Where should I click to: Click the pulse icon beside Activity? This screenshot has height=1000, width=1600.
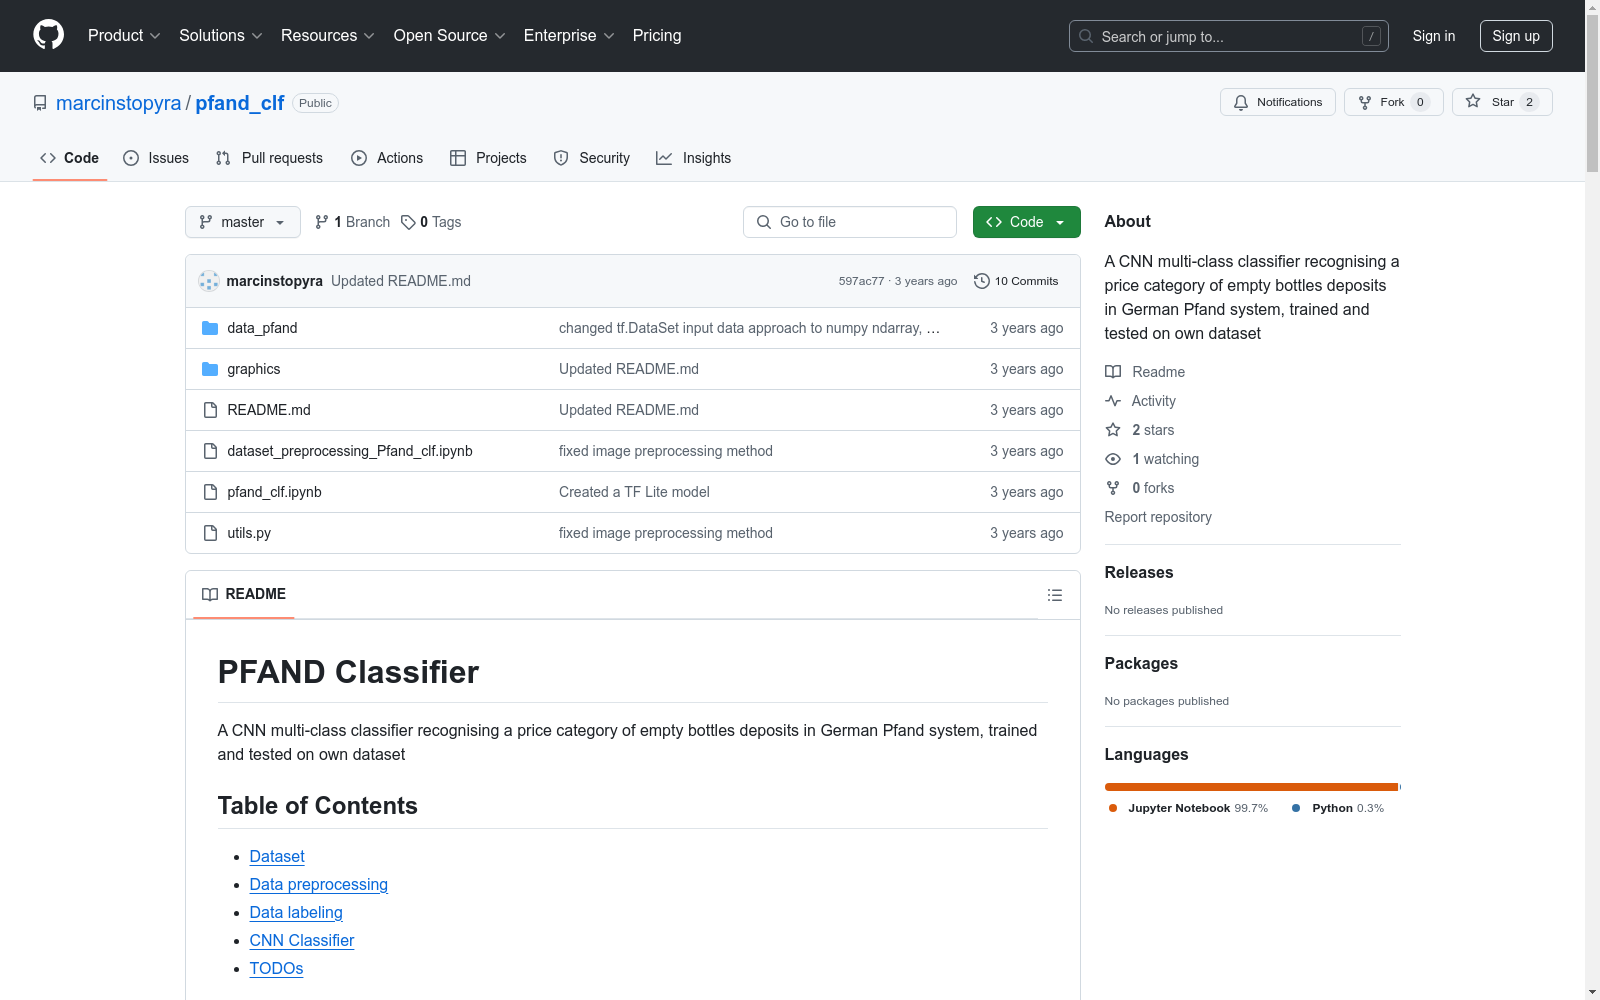click(1113, 401)
